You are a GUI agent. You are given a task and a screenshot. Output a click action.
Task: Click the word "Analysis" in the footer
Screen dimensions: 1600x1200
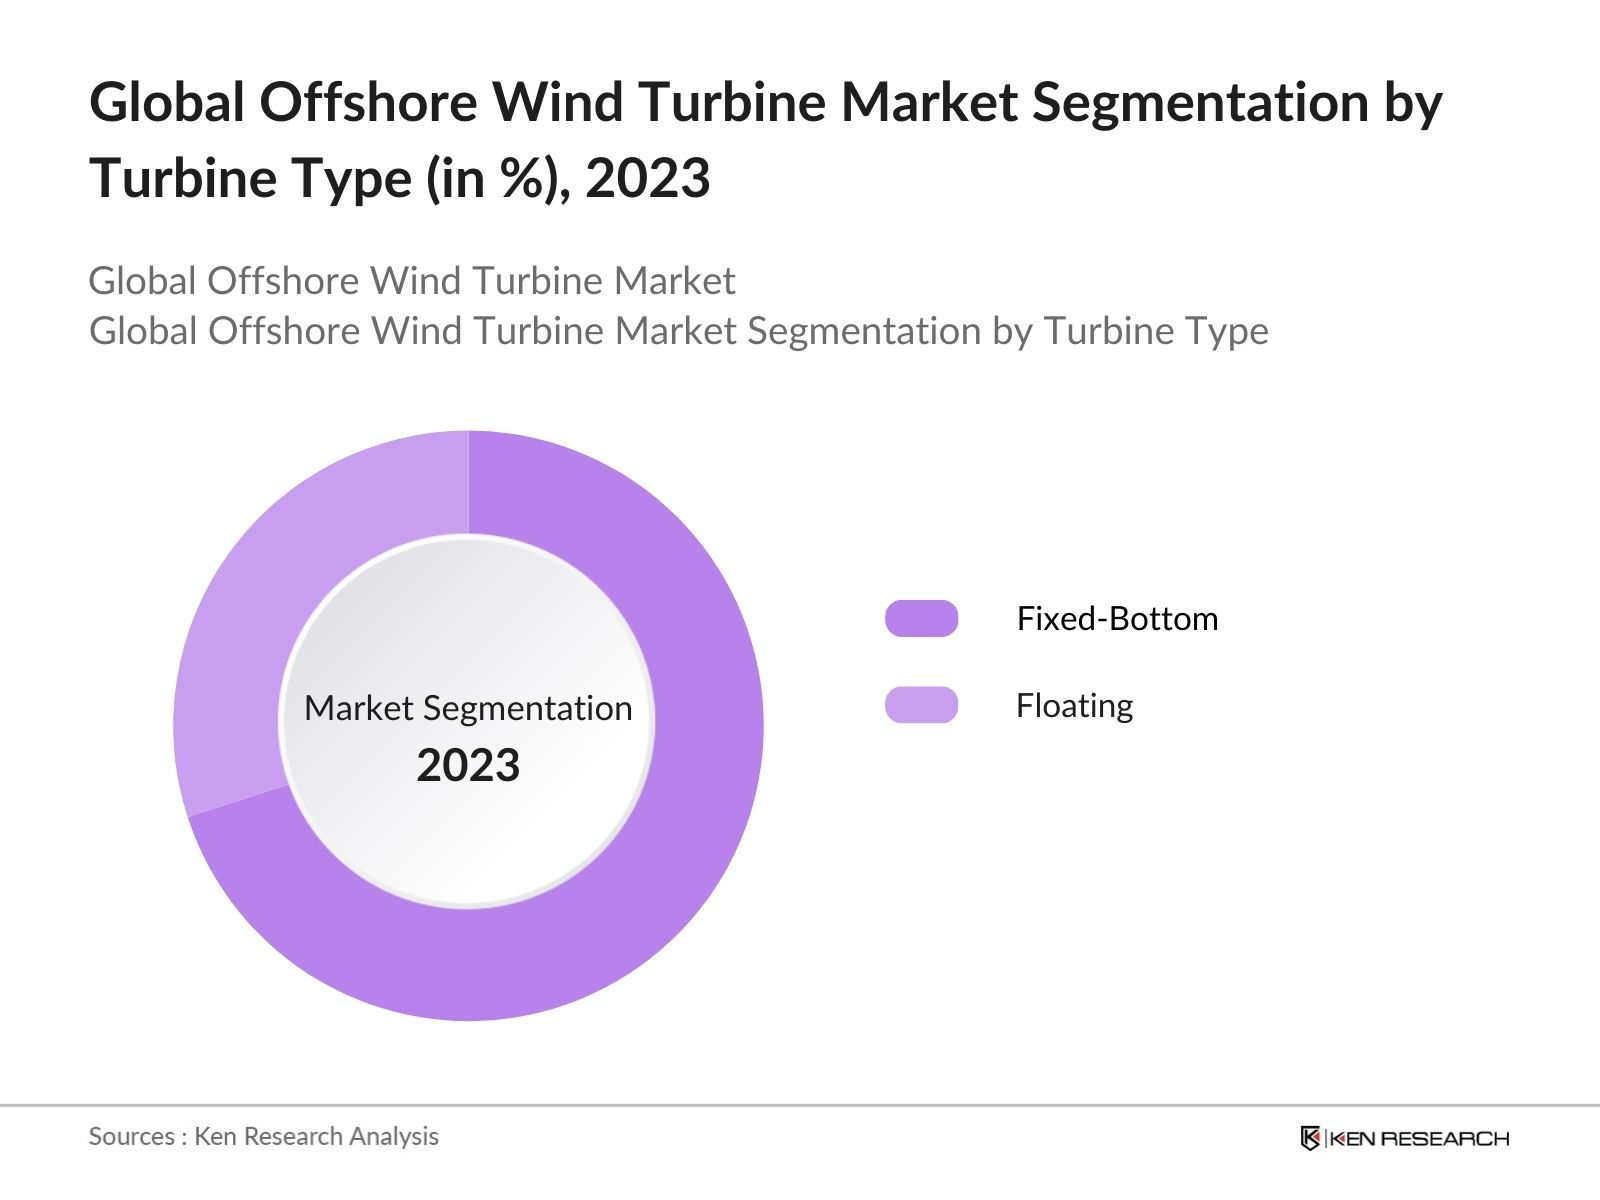click(x=400, y=1136)
